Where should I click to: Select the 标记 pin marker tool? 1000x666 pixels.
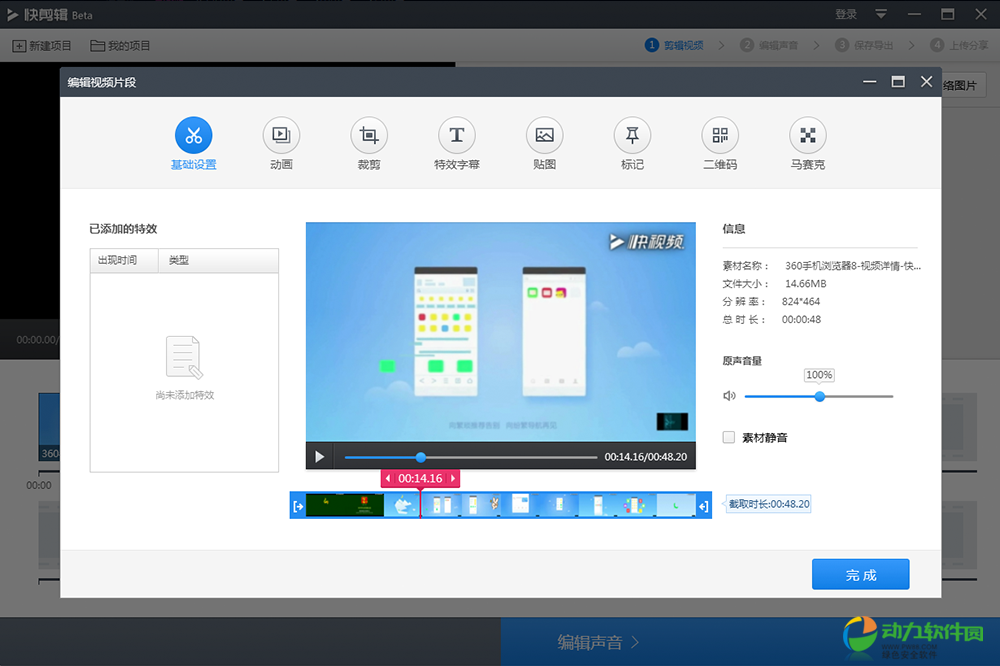coord(632,135)
